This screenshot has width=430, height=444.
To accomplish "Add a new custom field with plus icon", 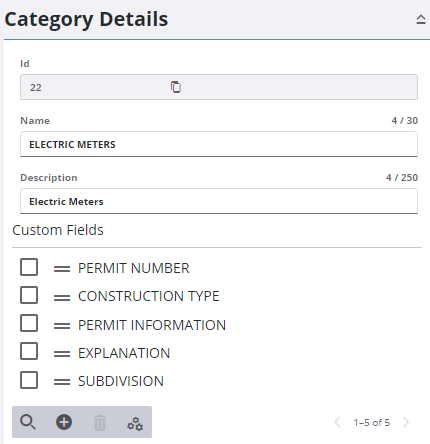I will [64, 422].
